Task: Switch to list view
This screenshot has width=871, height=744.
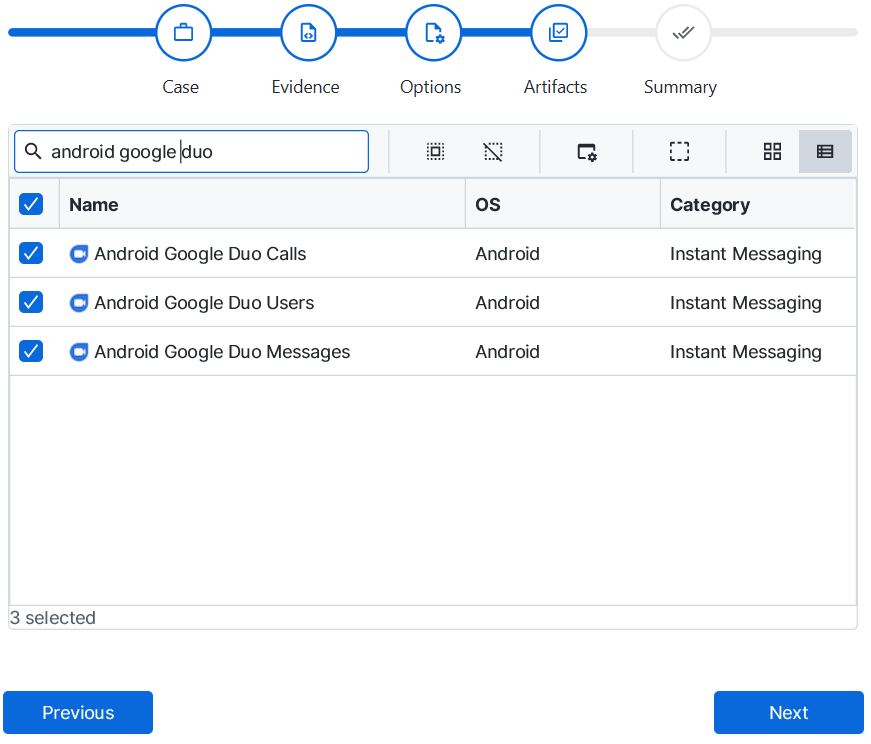Action: 825,151
